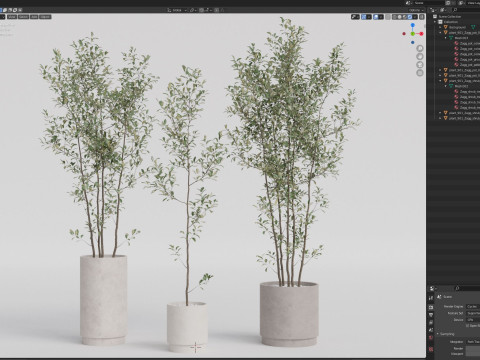The width and height of the screenshot is (480, 360).
Task: Open the Render Engine dropdown showing Cycles
Action: [x=473, y=307]
